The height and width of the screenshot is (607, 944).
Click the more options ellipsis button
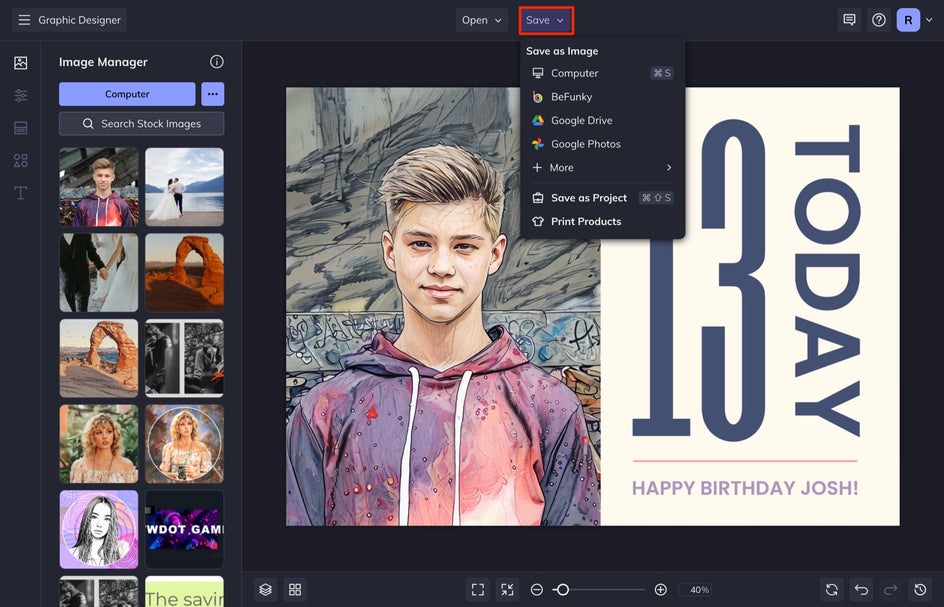pos(213,94)
